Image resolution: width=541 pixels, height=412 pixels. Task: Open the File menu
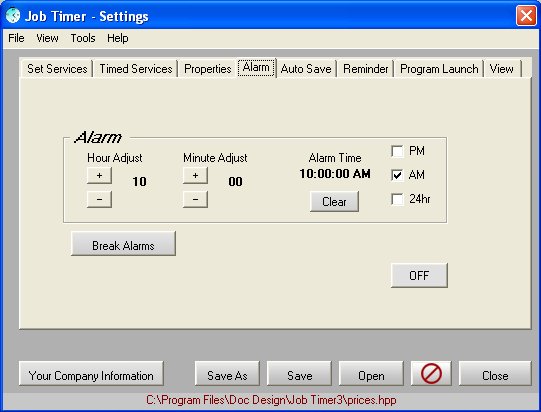16,38
